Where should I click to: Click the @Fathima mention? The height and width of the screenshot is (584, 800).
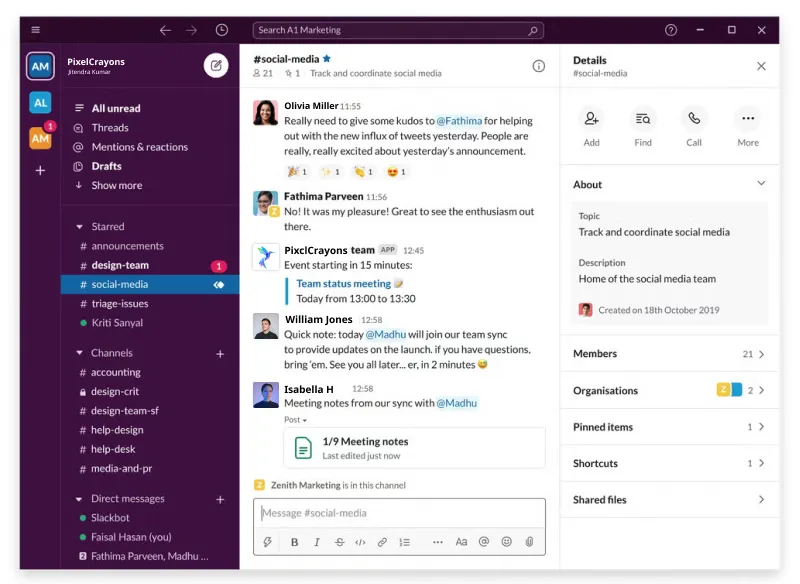click(459, 121)
